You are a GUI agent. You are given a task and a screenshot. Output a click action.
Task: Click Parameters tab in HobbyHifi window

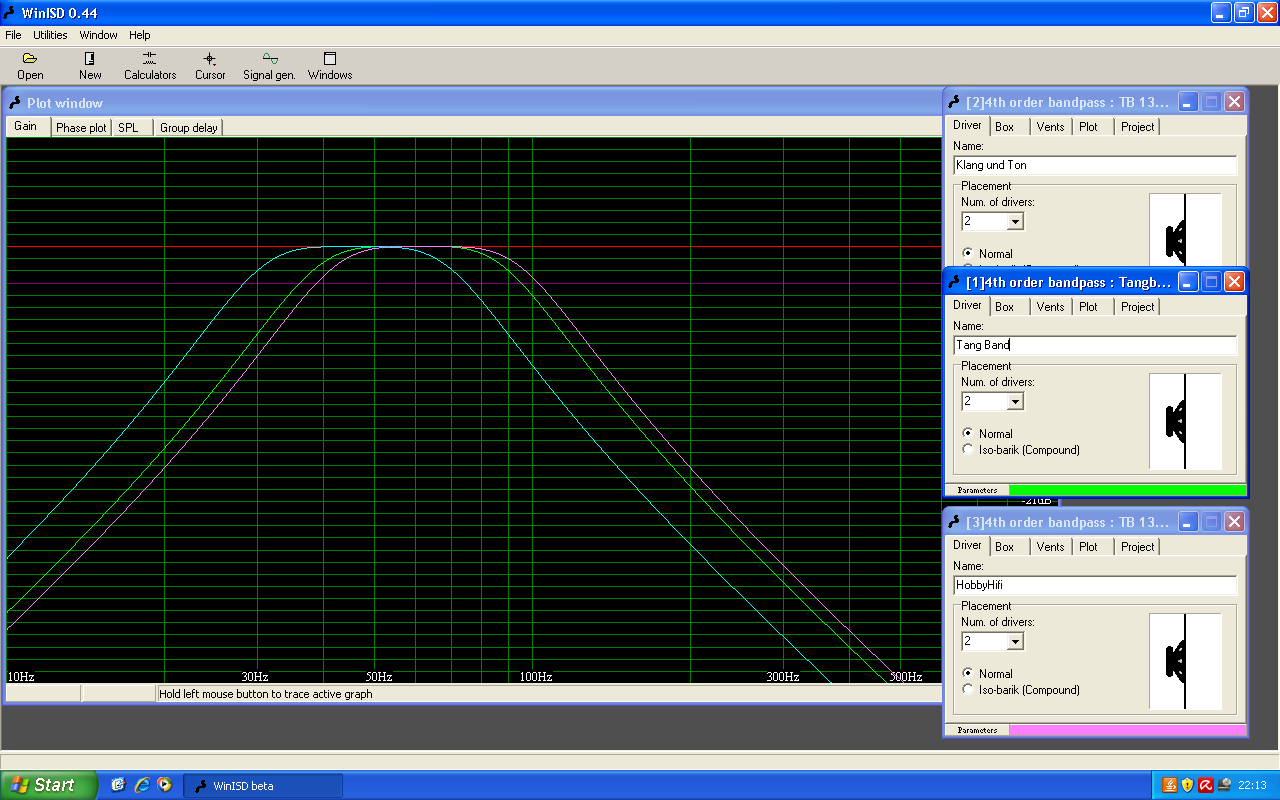[977, 730]
